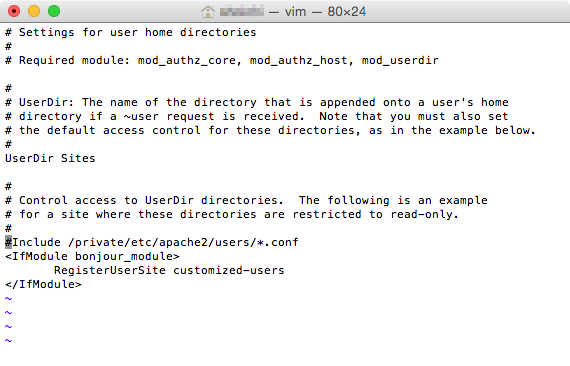Click the blurred username in title bar
Viewport: 570px width, 366px height.
click(x=242, y=11)
